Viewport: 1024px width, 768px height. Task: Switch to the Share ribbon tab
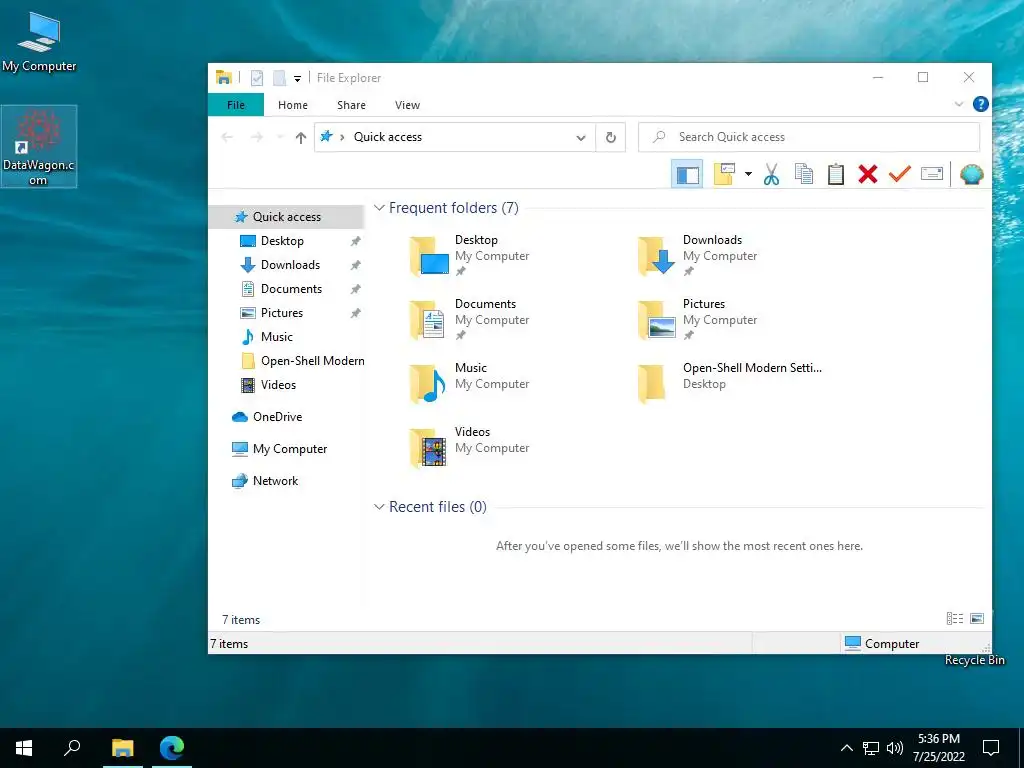351,104
